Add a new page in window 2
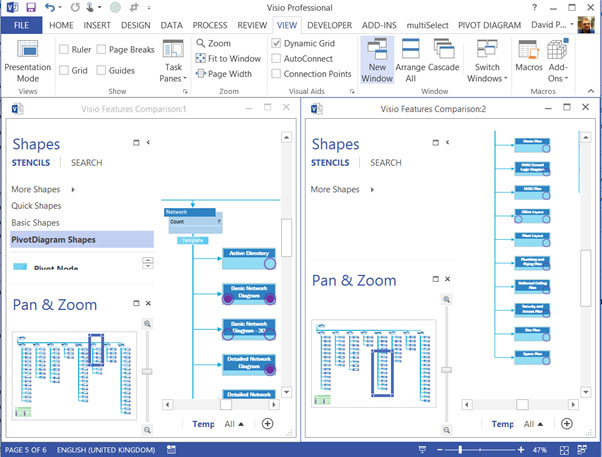 567,424
